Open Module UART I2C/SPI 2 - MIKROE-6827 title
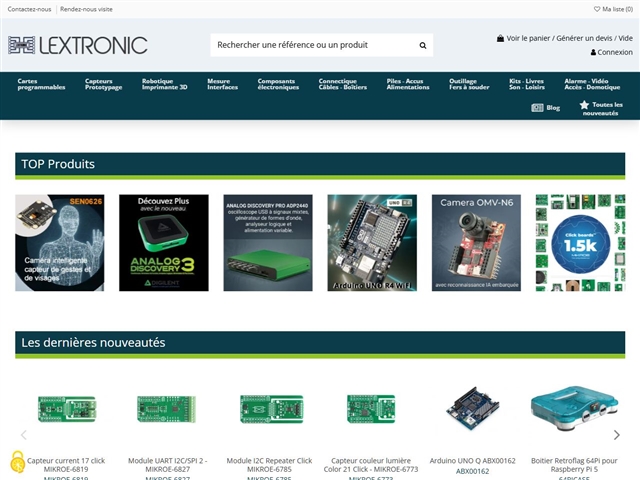This screenshot has height=480, width=640. click(168, 465)
